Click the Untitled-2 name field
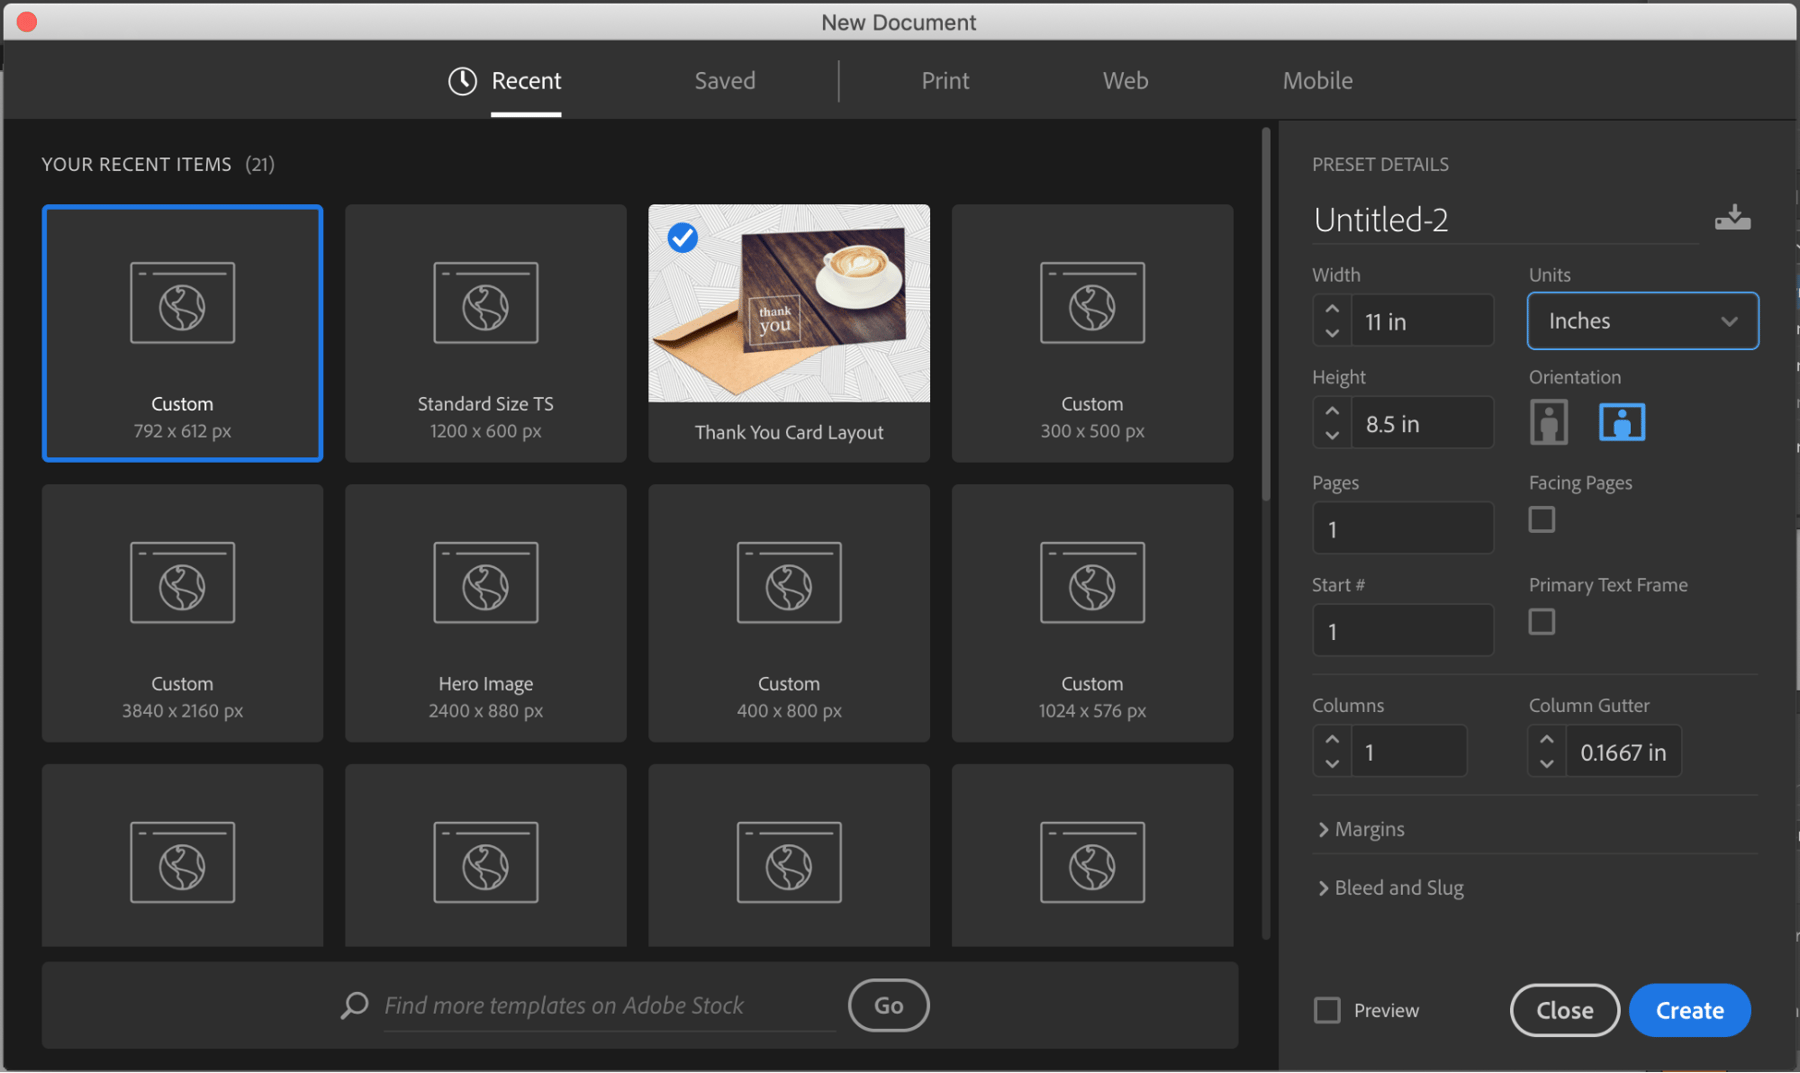 (x=1450, y=219)
